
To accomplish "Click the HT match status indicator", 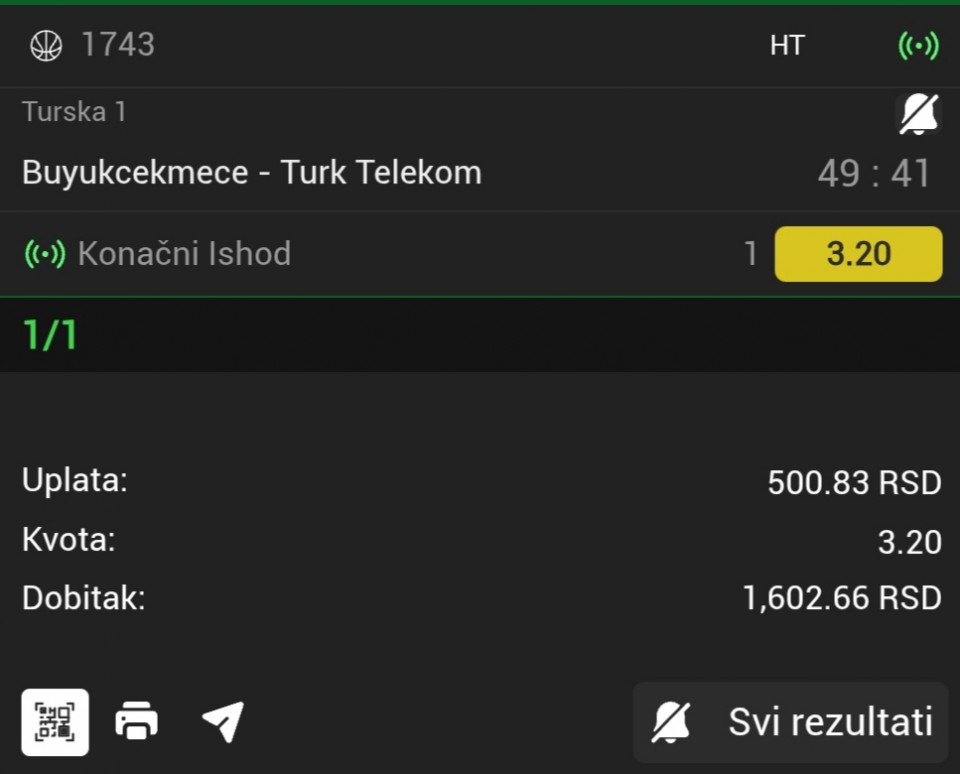I will pyautogui.click(x=787, y=45).
